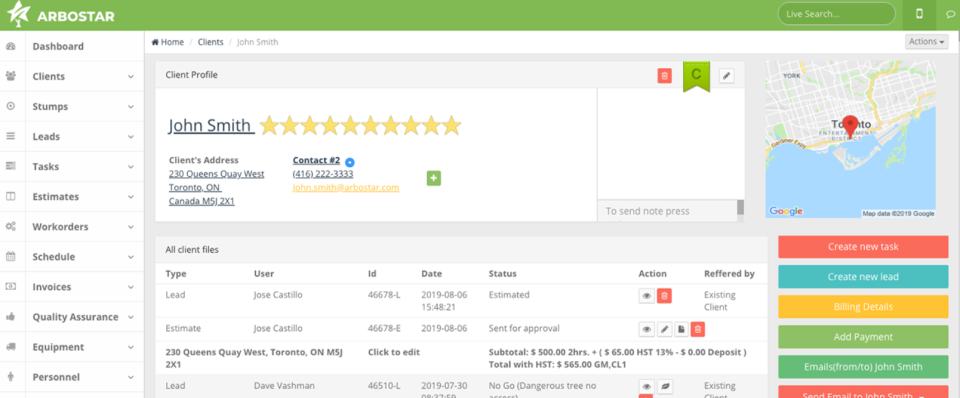The width and height of the screenshot is (960, 398).
Task: Open the chat bubble icon in header
Action: pyautogui.click(x=950, y=15)
